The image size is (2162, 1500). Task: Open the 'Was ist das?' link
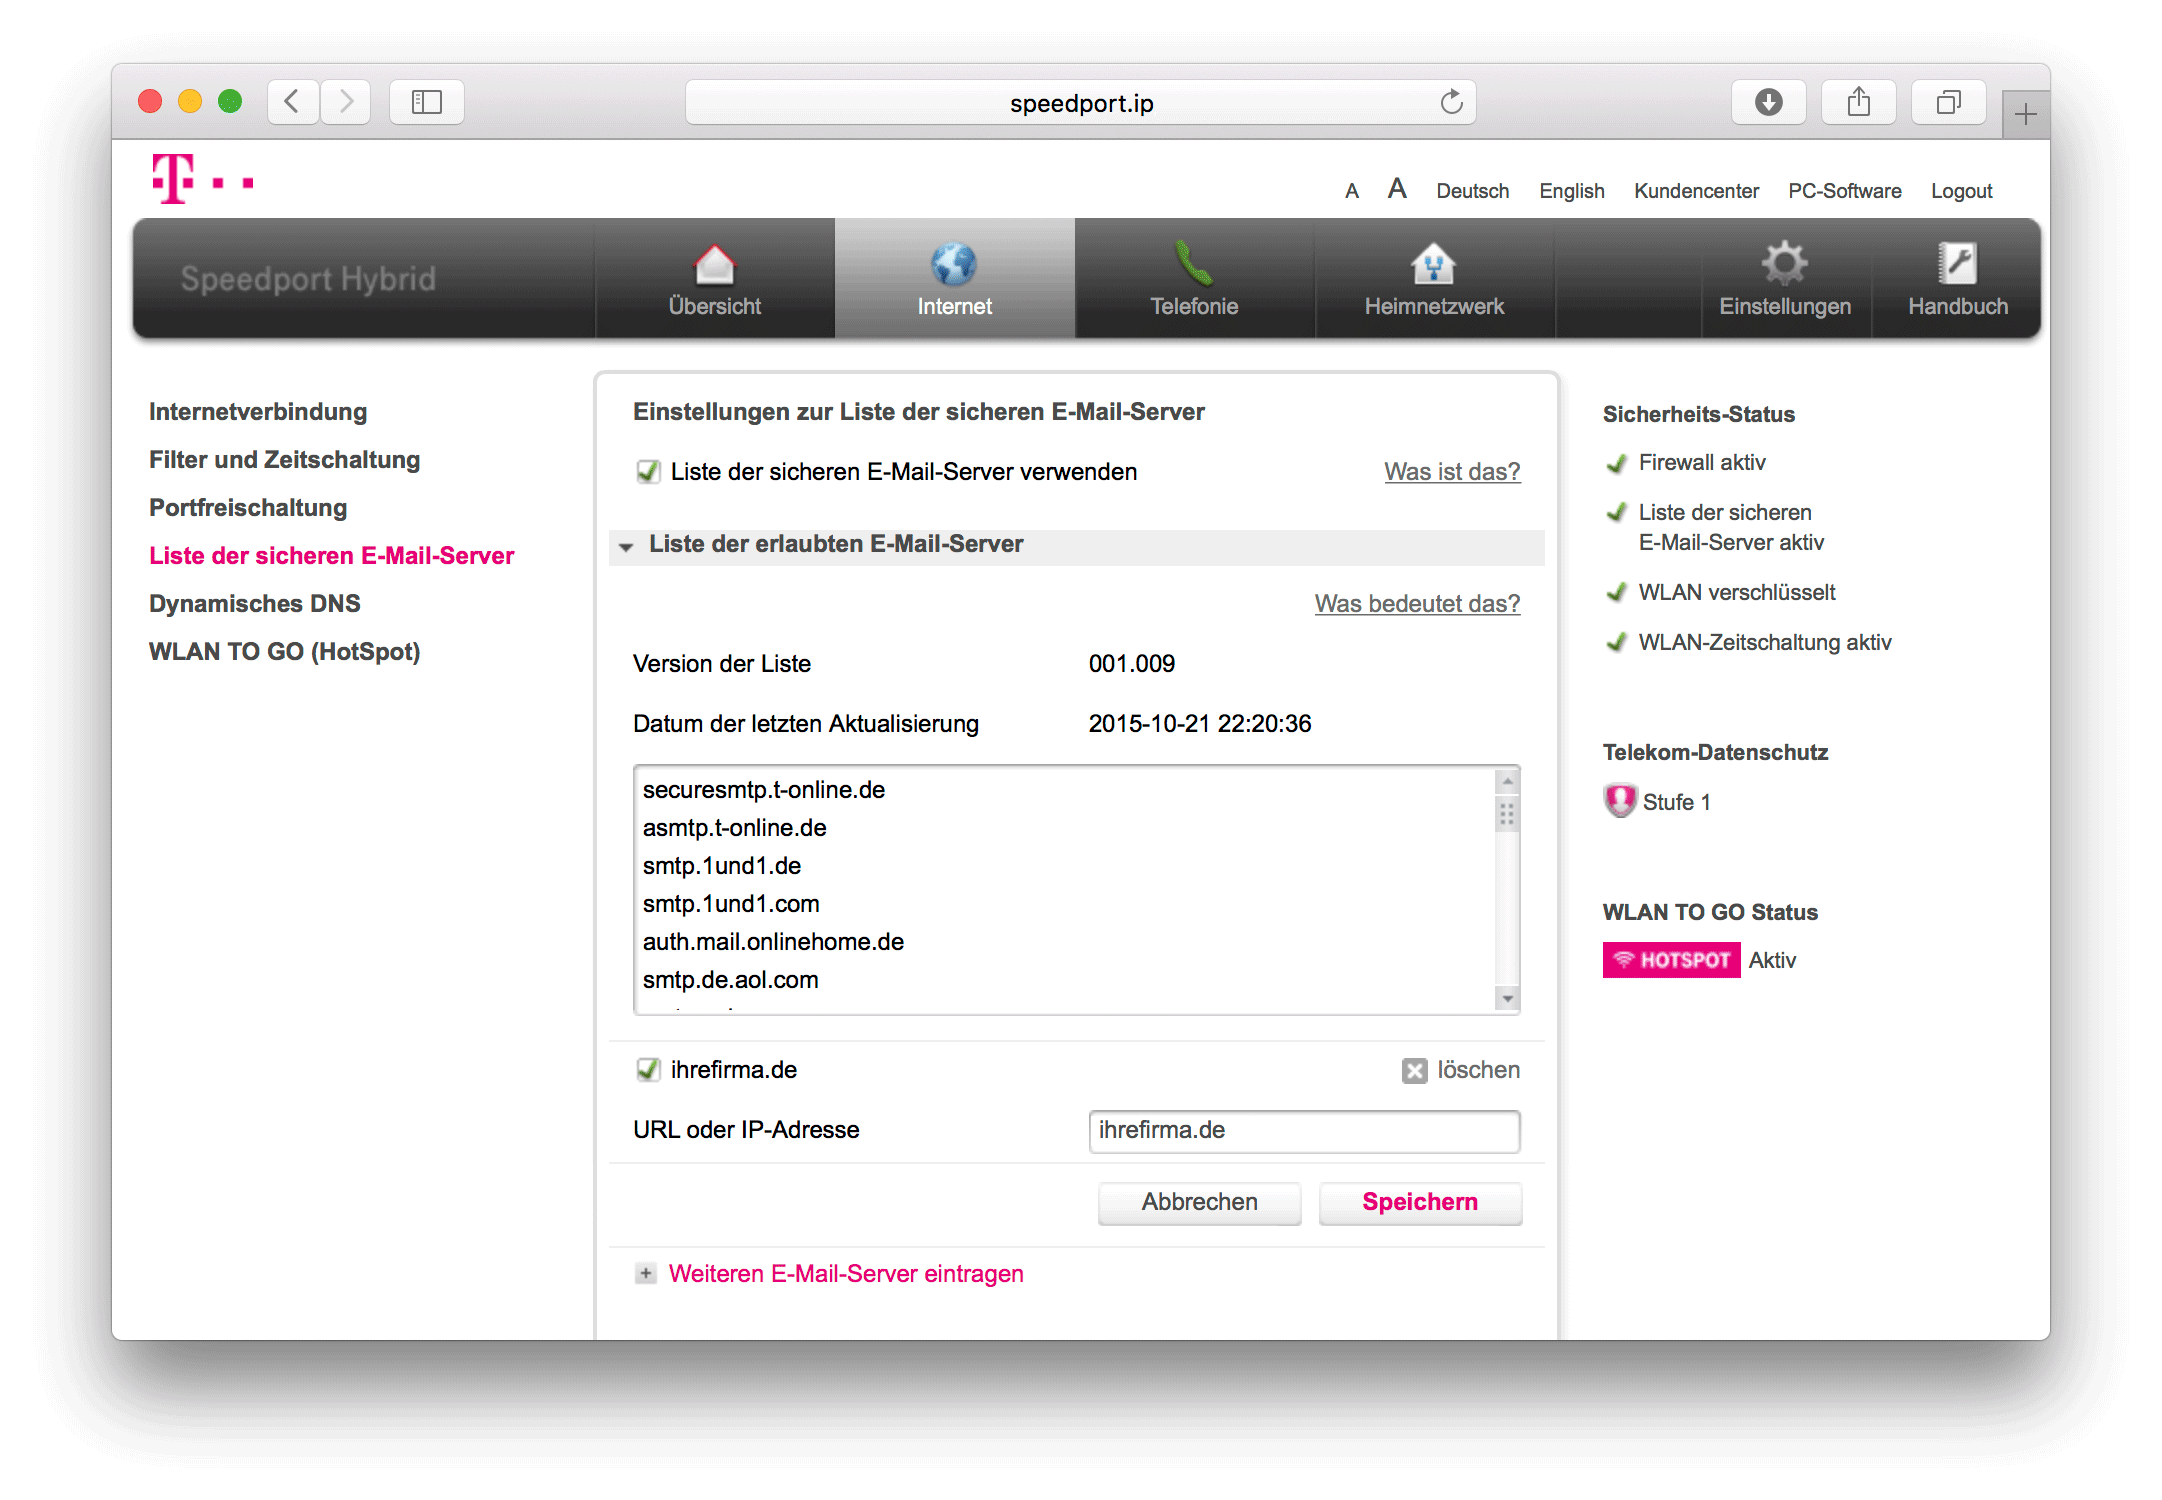pos(1452,471)
